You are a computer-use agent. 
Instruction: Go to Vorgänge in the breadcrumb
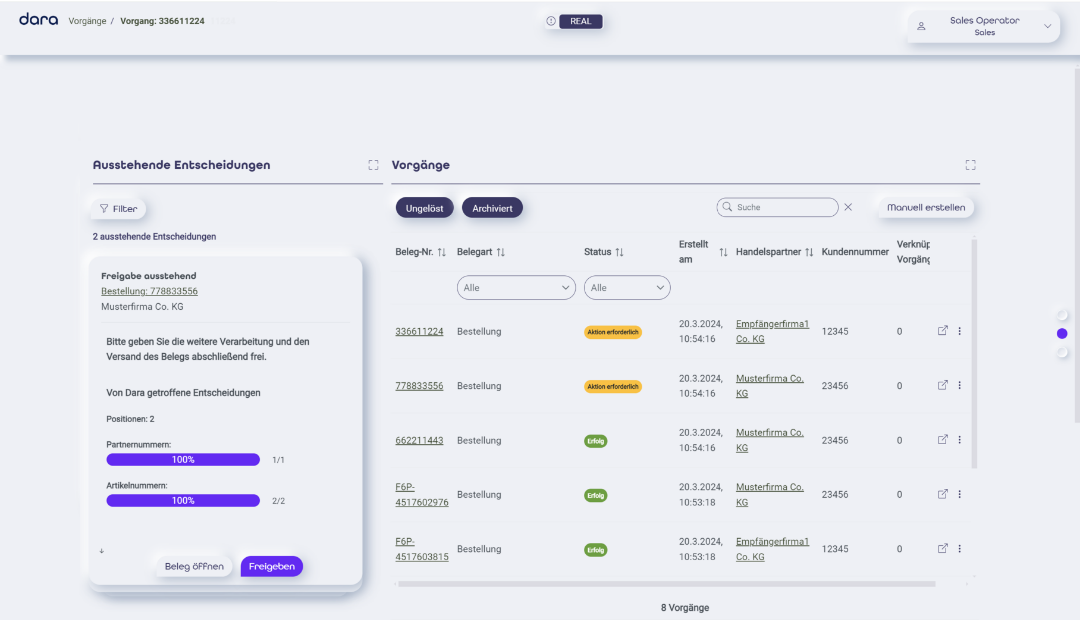(x=87, y=21)
